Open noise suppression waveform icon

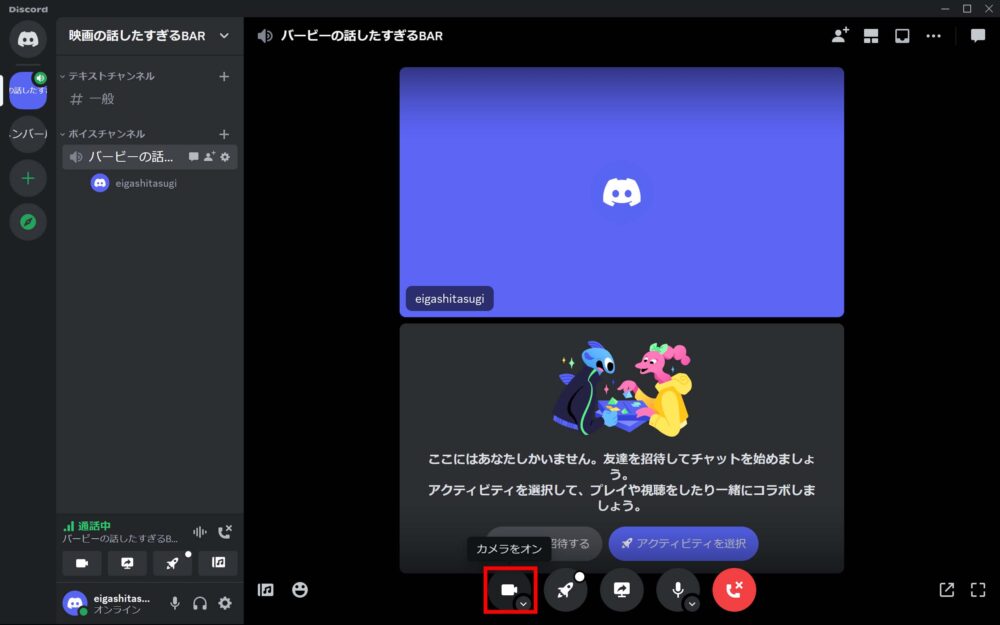tap(200, 532)
